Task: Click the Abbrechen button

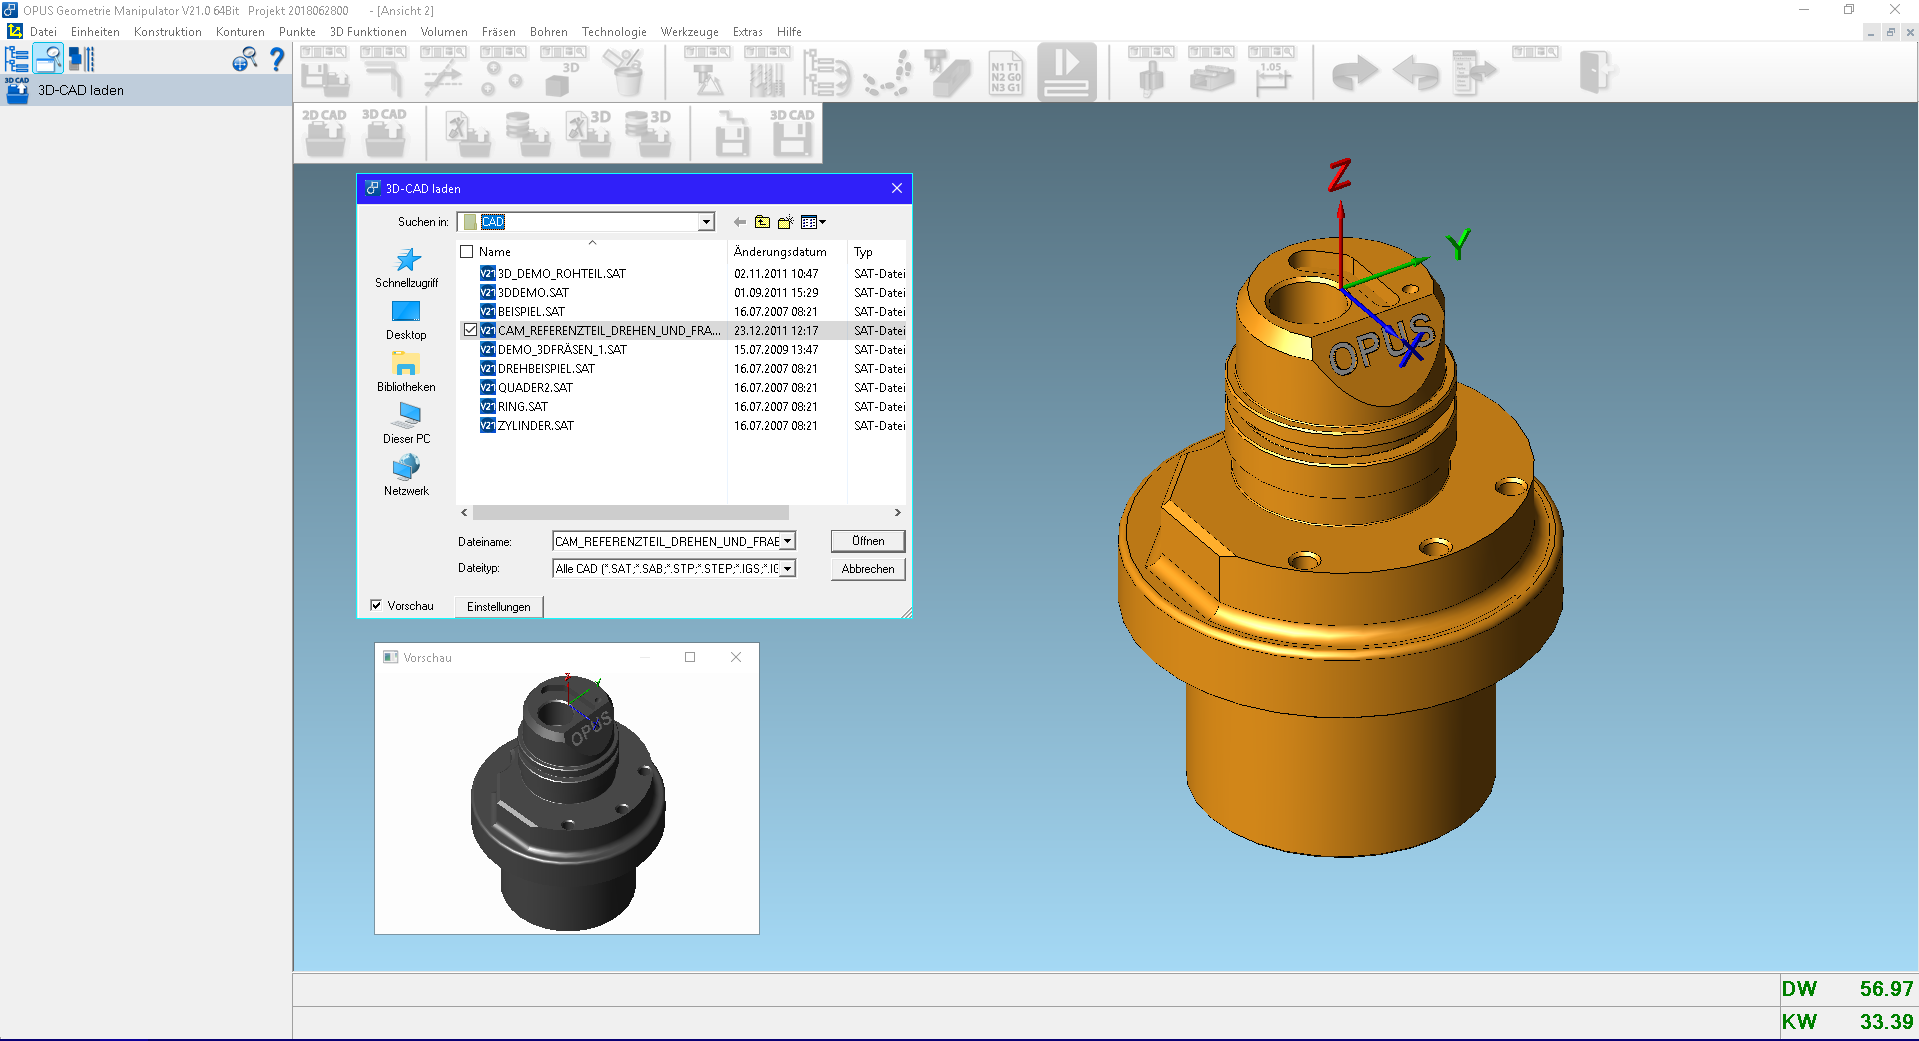Action: click(x=868, y=569)
